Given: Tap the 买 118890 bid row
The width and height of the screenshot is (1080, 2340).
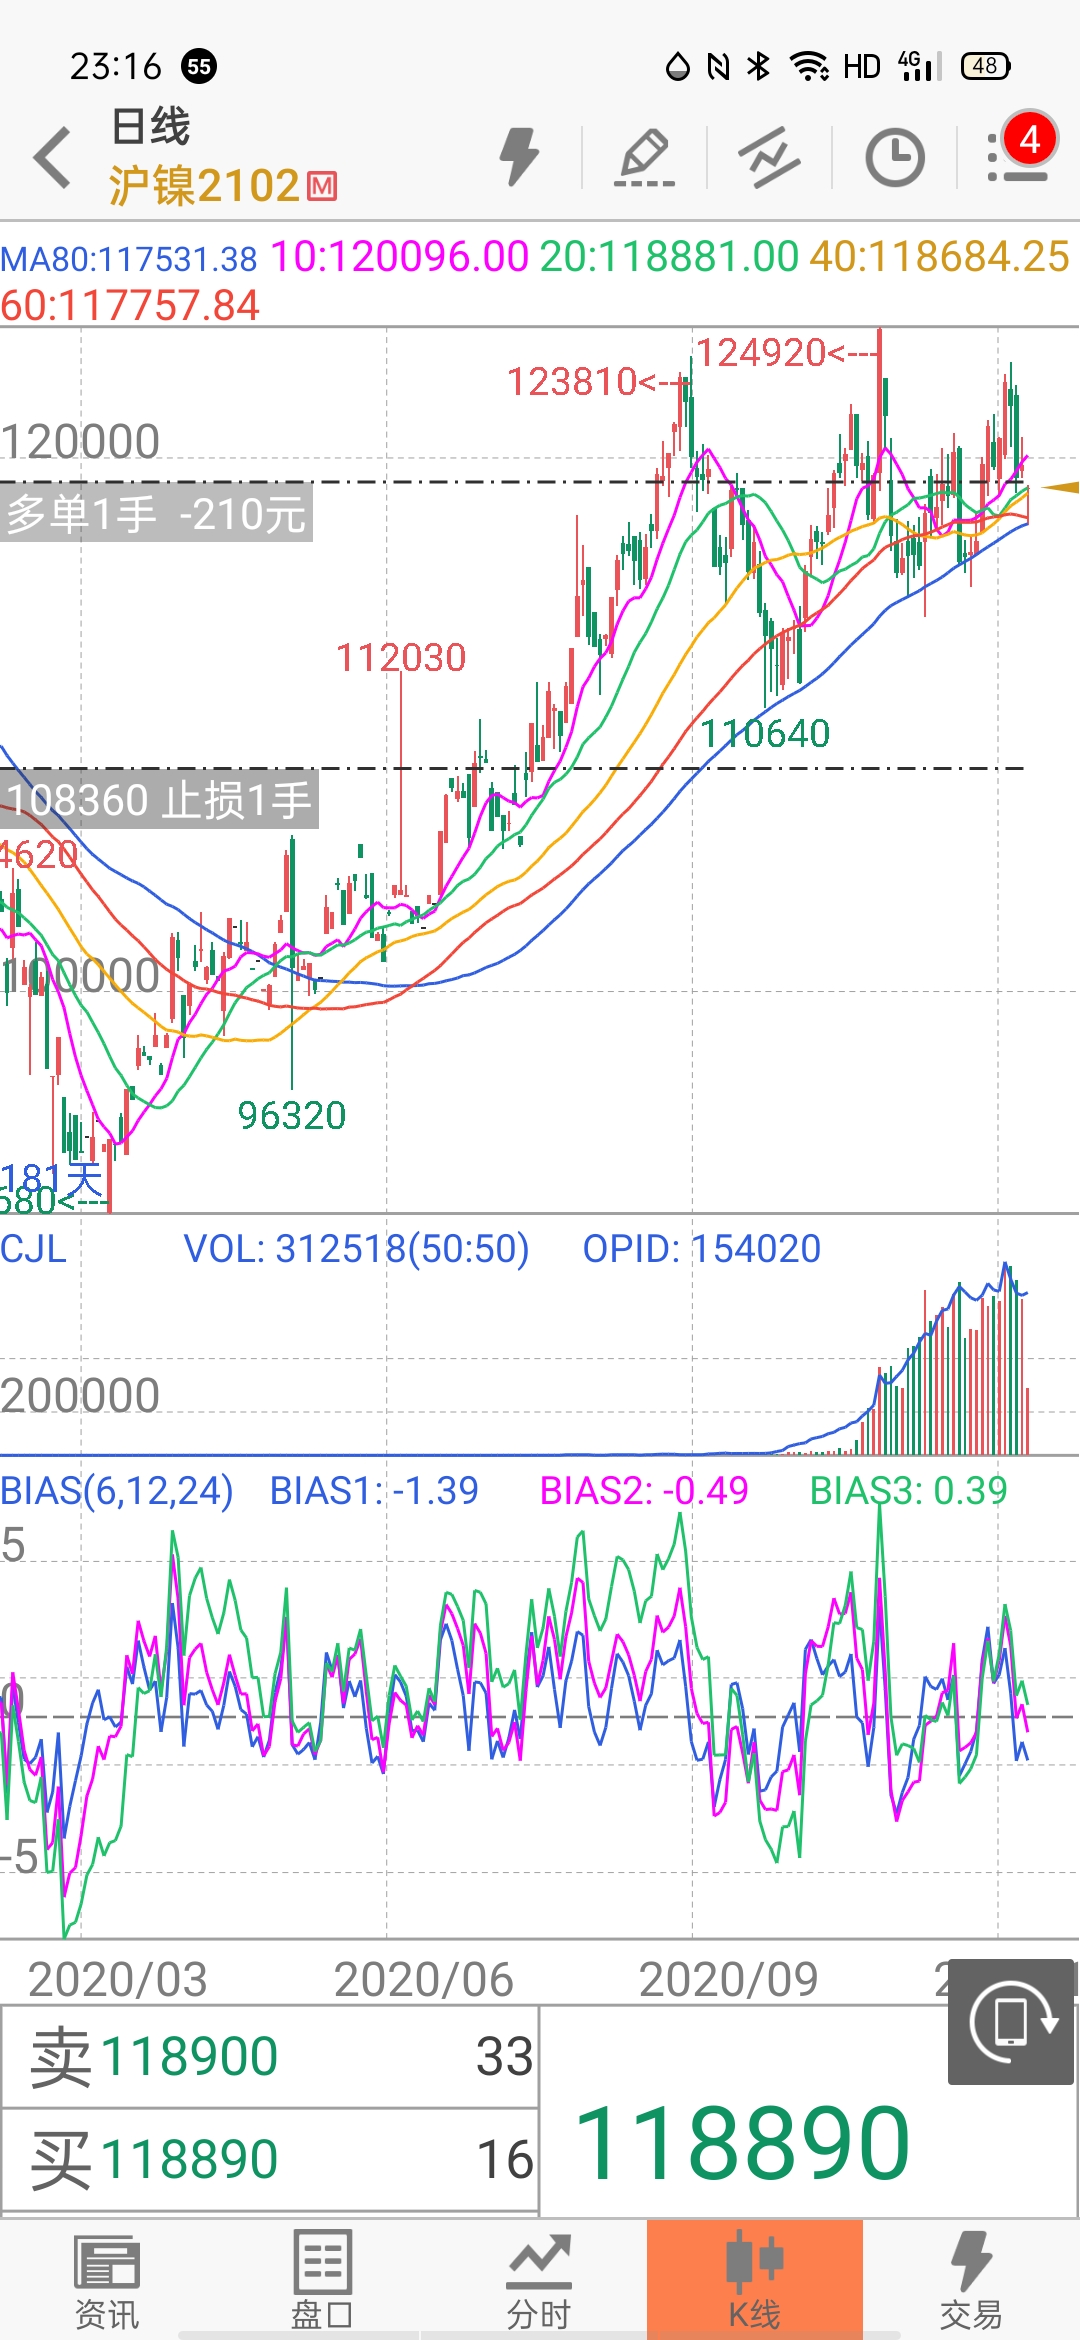Looking at the screenshot, I should pyautogui.click(x=270, y=2160).
